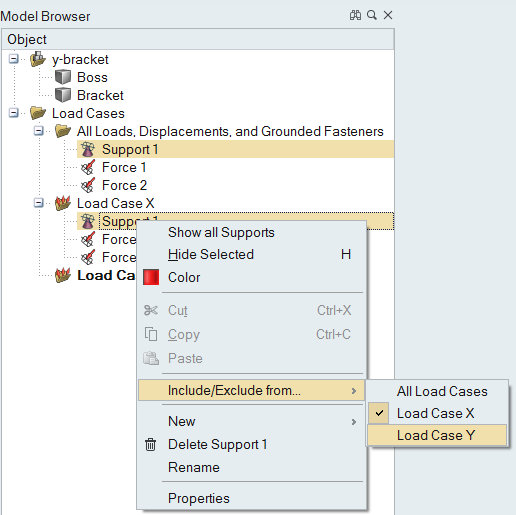Viewport: 516px width, 515px height.
Task: Click the Load Case X flame icon
Action: [x=63, y=203]
